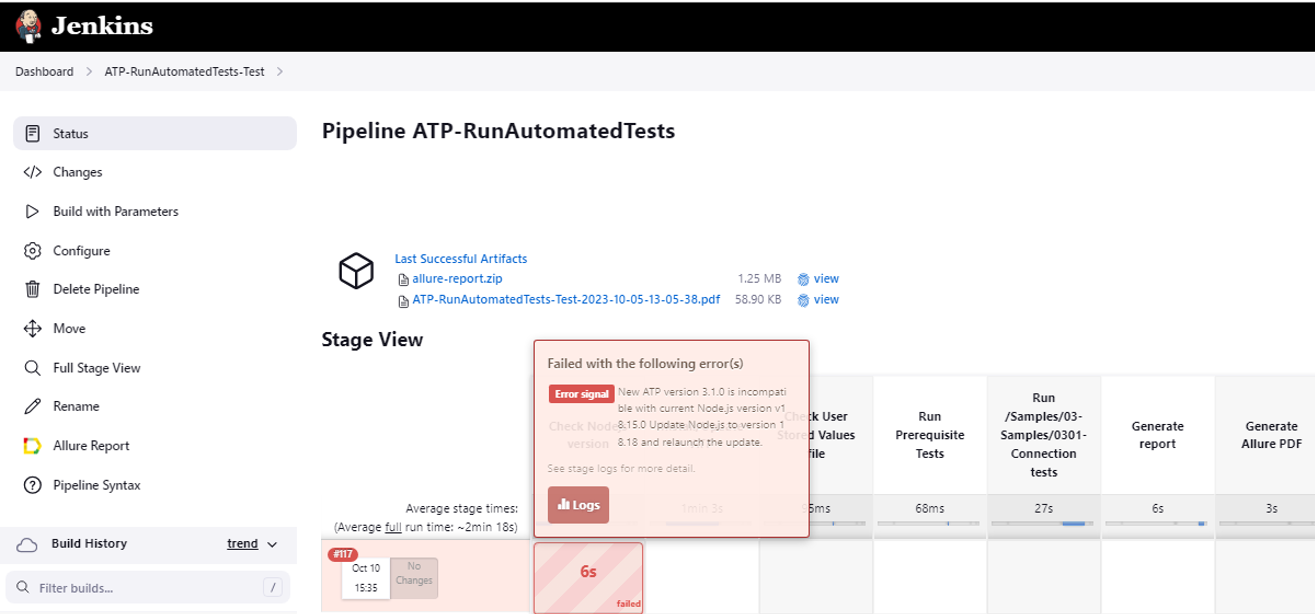Click the Allure Report logo icon
The height and width of the screenshot is (614, 1315).
tap(32, 446)
